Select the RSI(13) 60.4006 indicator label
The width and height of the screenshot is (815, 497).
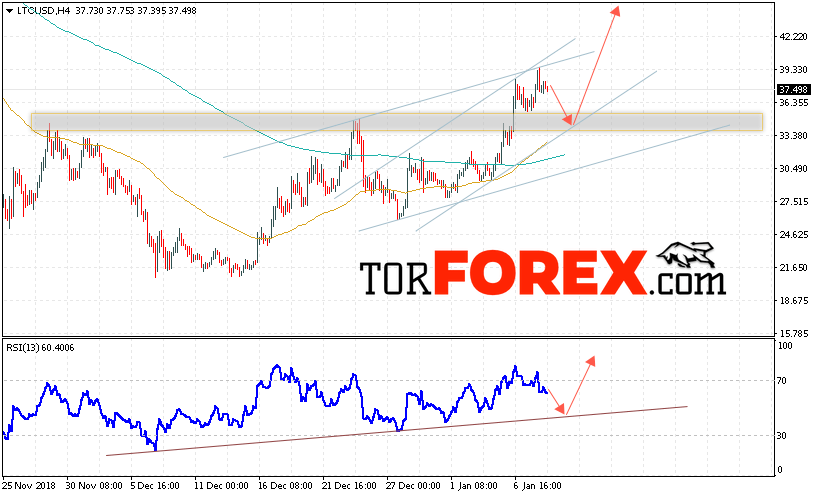point(40,348)
